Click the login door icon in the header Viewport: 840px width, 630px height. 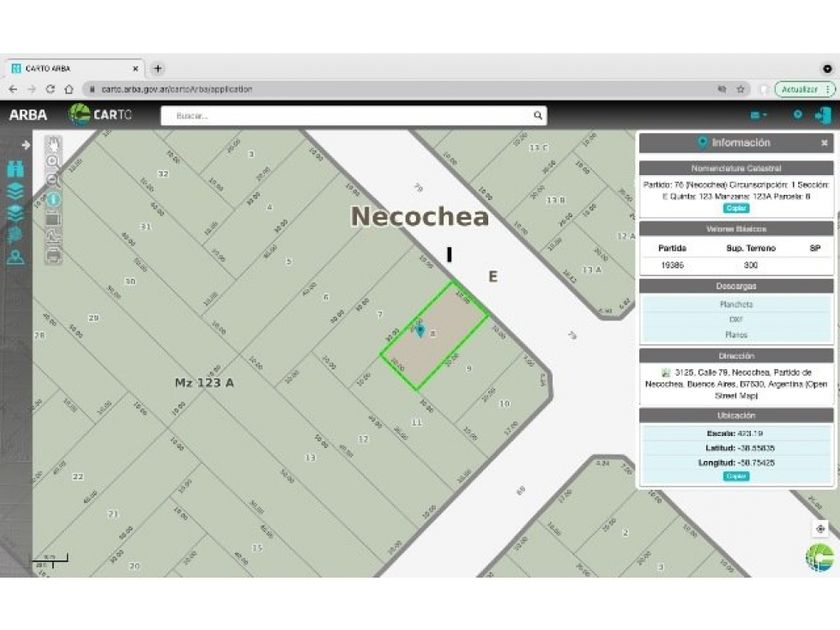coord(823,115)
